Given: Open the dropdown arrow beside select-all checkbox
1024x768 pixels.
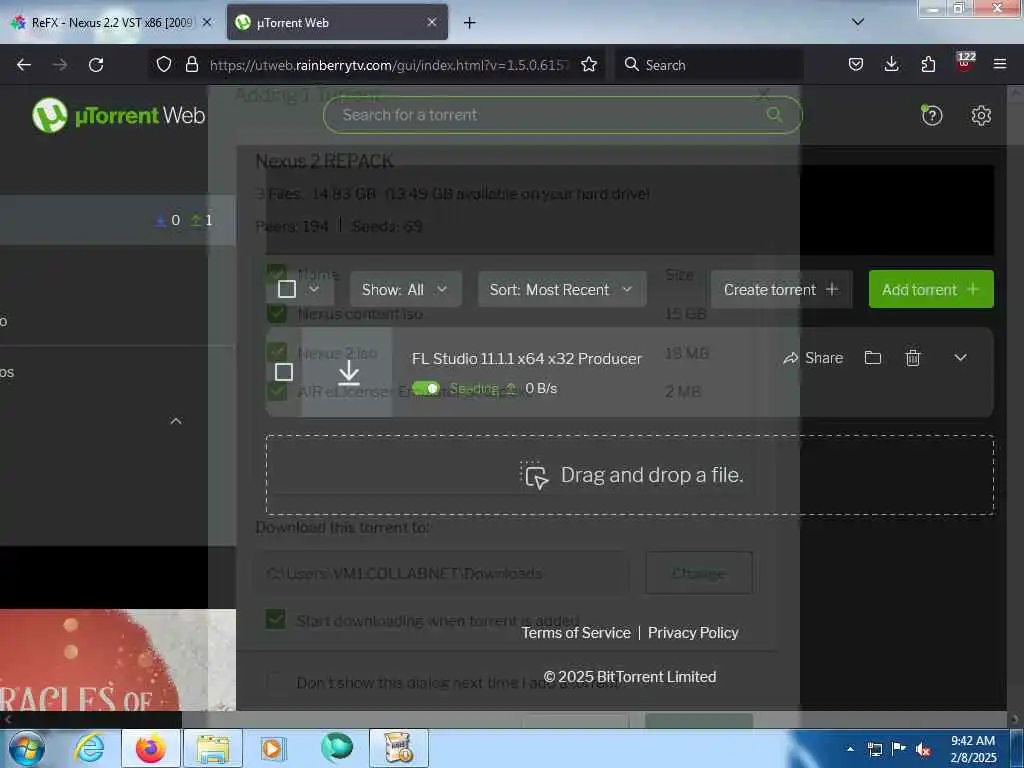Looking at the screenshot, I should coord(314,289).
